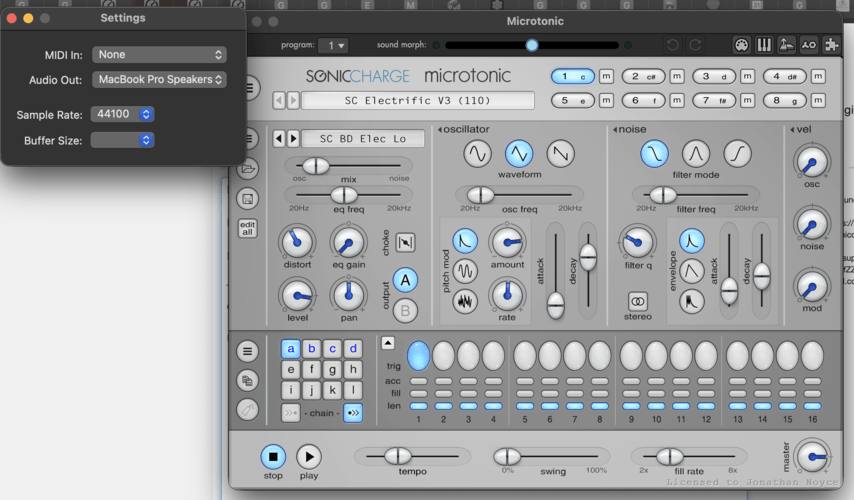Click the stop button
854x500 pixels.
point(273,456)
